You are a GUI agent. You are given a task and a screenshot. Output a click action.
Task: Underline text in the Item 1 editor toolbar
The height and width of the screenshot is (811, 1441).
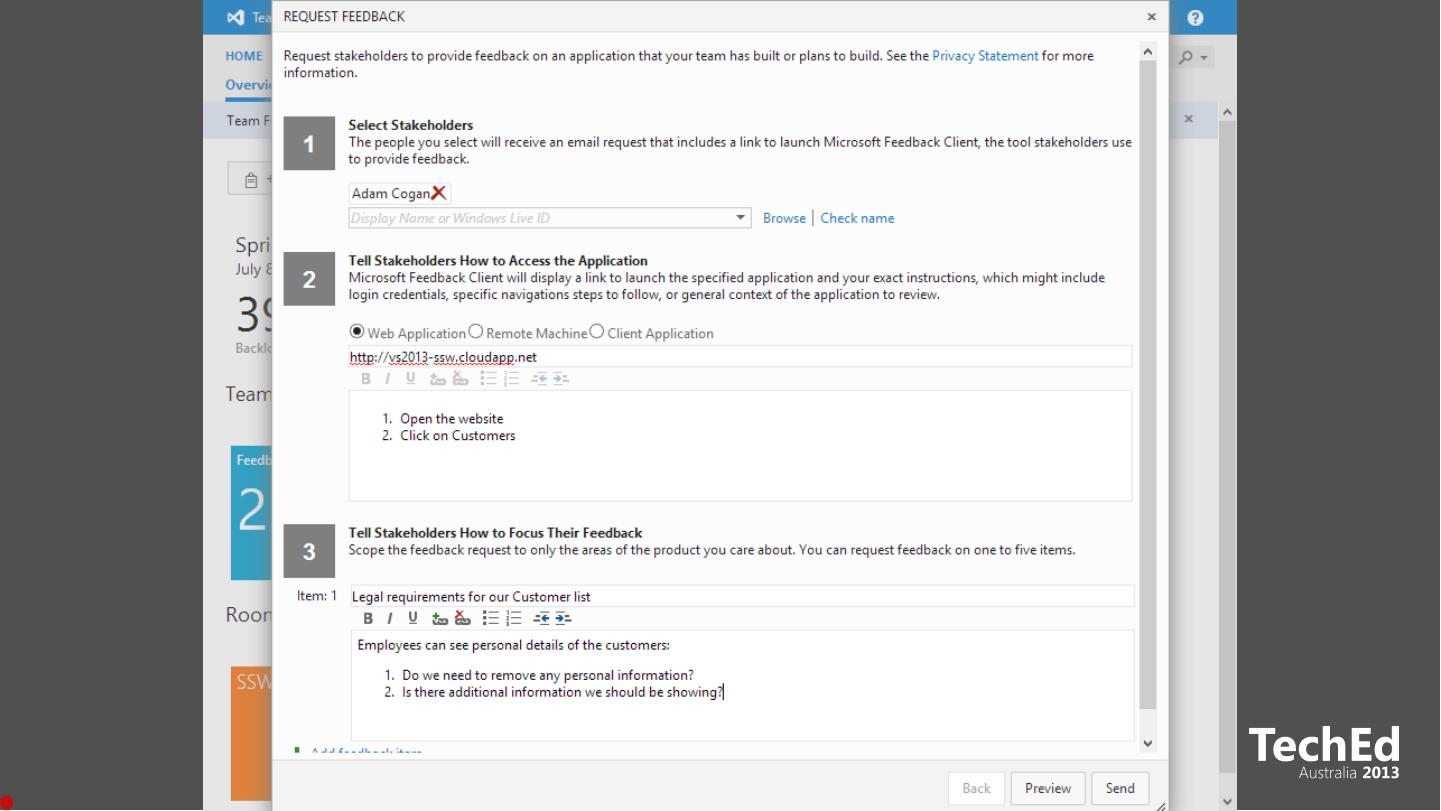click(x=412, y=619)
